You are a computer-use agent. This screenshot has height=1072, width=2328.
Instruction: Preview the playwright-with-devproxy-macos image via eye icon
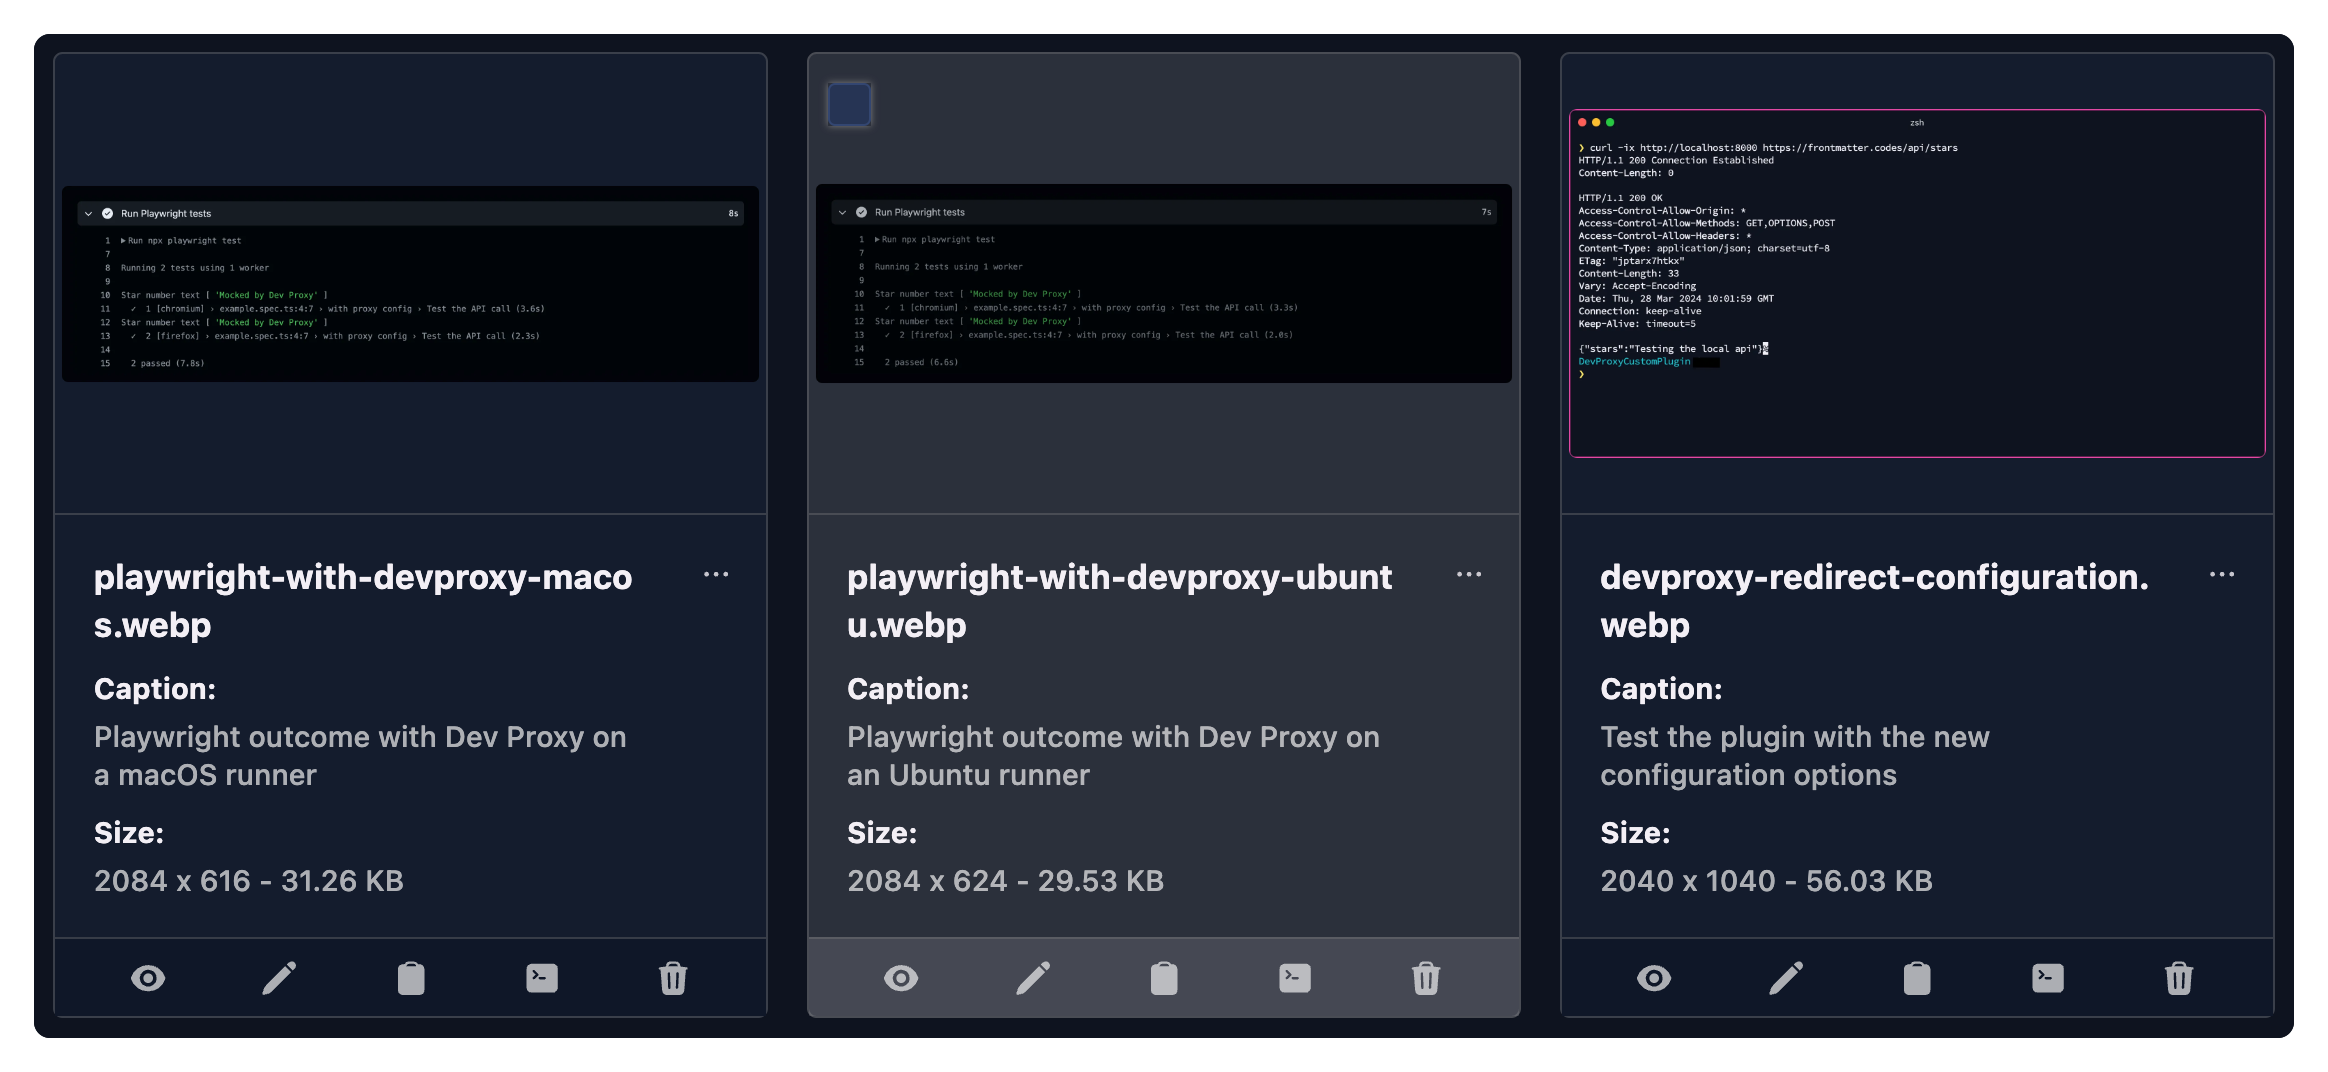(148, 978)
